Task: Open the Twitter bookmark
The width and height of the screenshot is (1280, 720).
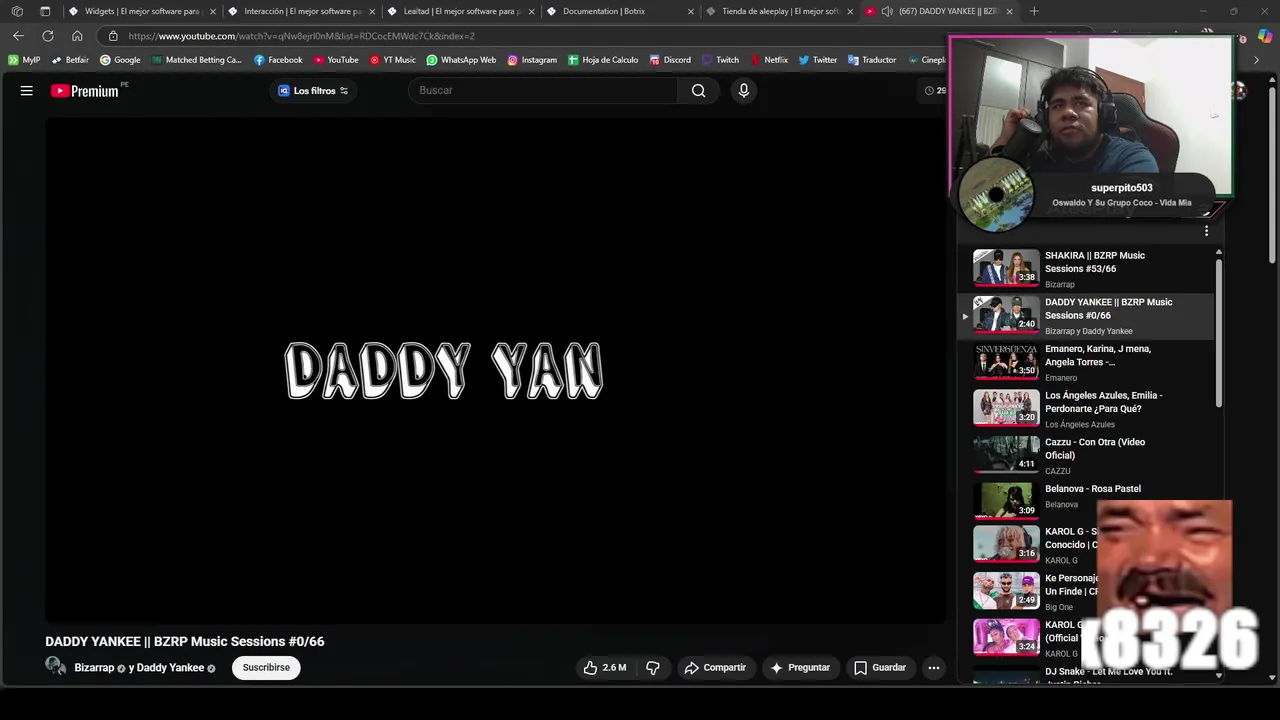Action: click(x=818, y=60)
